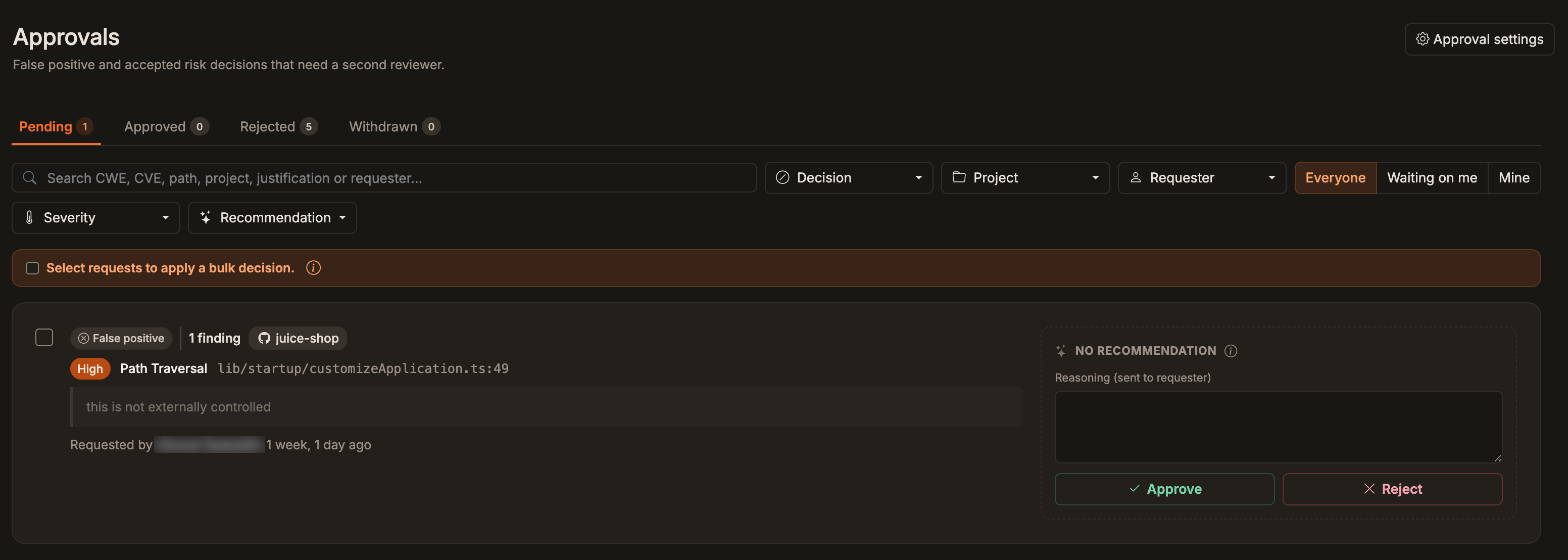Click the No Recommendation info icon
Viewport: 1568px width, 560px height.
point(1231,351)
